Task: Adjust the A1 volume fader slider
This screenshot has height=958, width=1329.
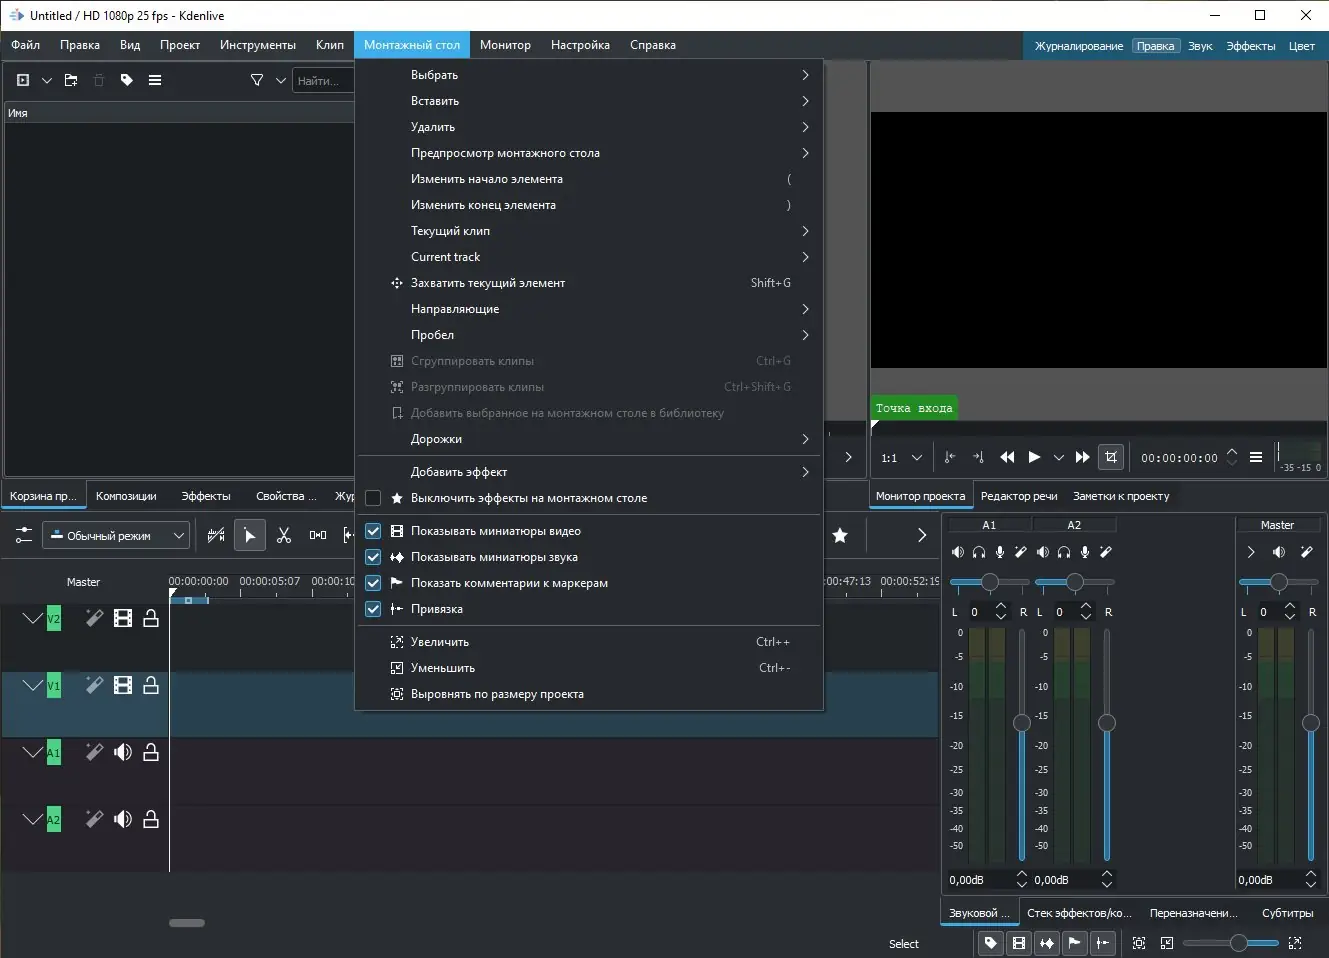Action: click(x=1022, y=723)
